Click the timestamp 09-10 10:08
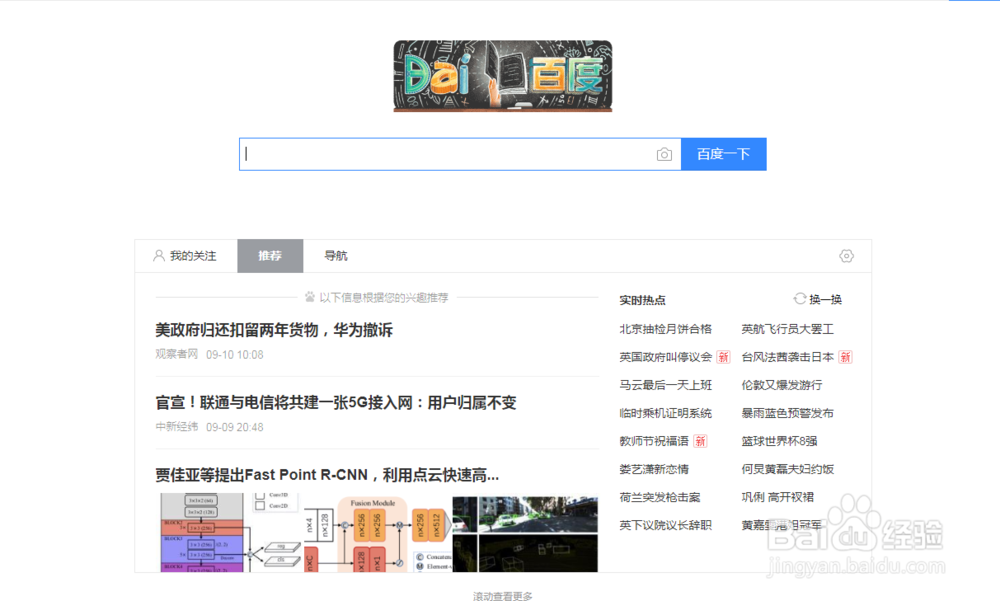 click(x=235, y=355)
